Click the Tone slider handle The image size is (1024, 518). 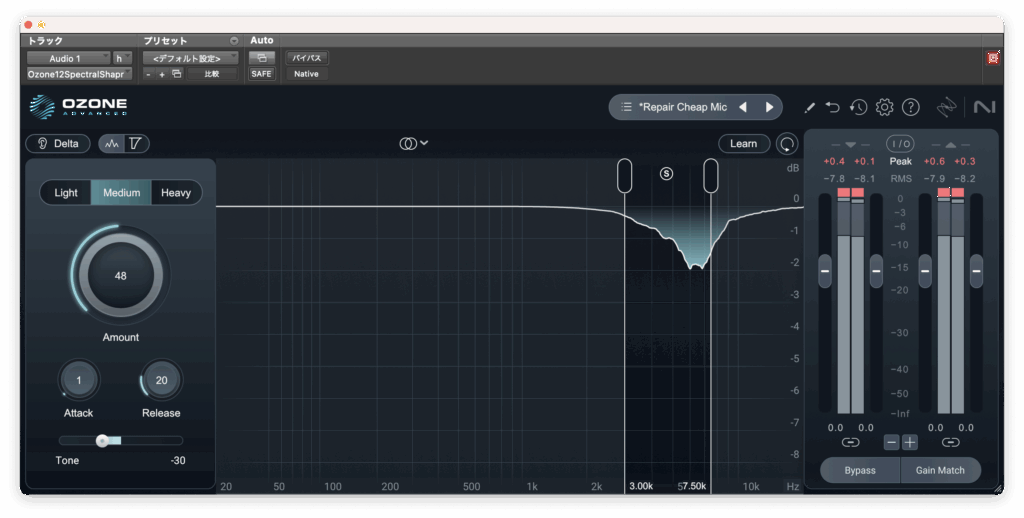click(x=102, y=440)
